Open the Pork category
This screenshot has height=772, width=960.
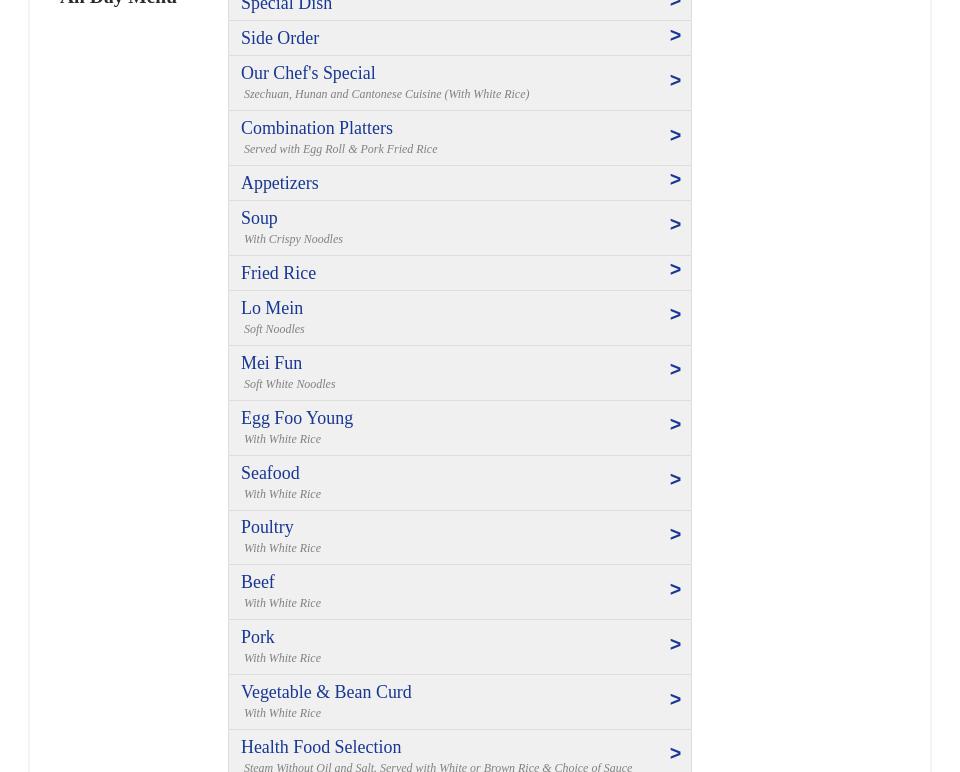pos(258,638)
